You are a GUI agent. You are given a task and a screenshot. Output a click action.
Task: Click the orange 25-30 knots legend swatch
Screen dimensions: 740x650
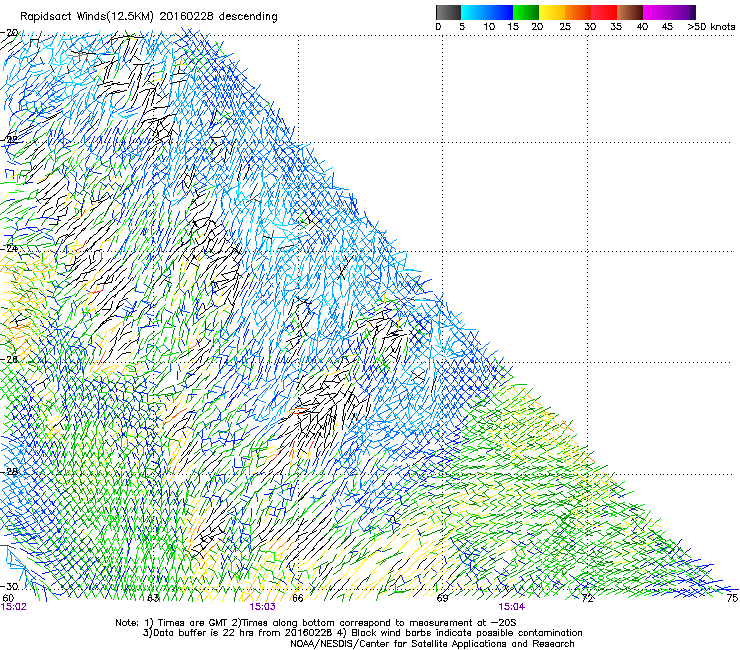point(578,12)
